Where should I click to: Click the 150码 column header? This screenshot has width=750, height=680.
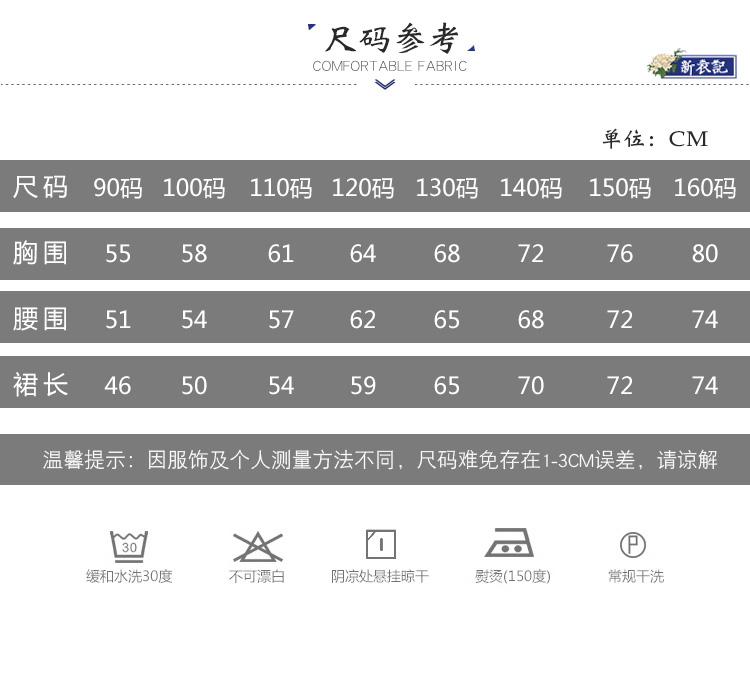pyautogui.click(x=620, y=187)
